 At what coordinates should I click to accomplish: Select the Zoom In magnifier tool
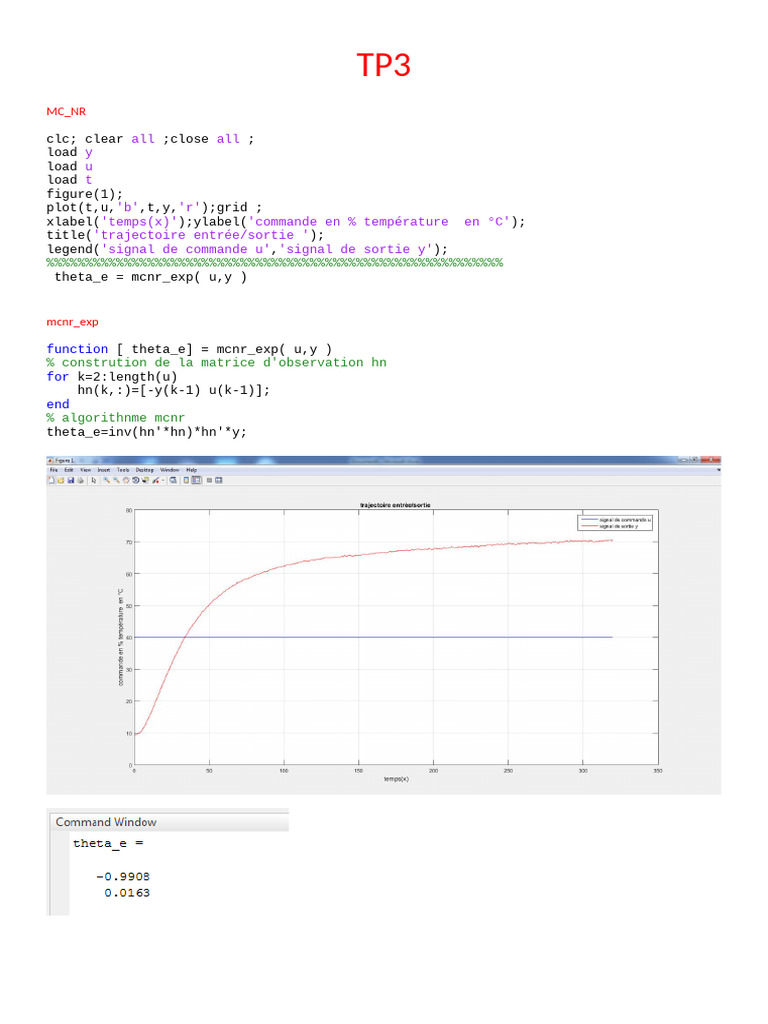point(106,480)
